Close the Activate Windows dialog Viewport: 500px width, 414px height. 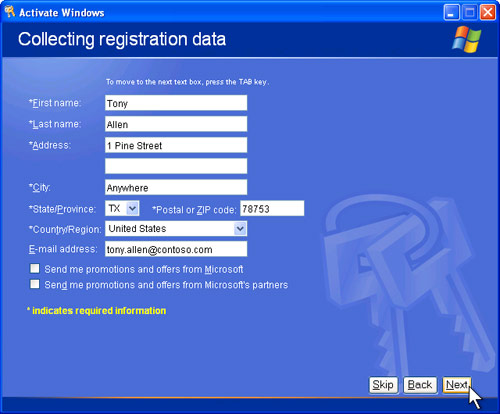click(x=487, y=13)
